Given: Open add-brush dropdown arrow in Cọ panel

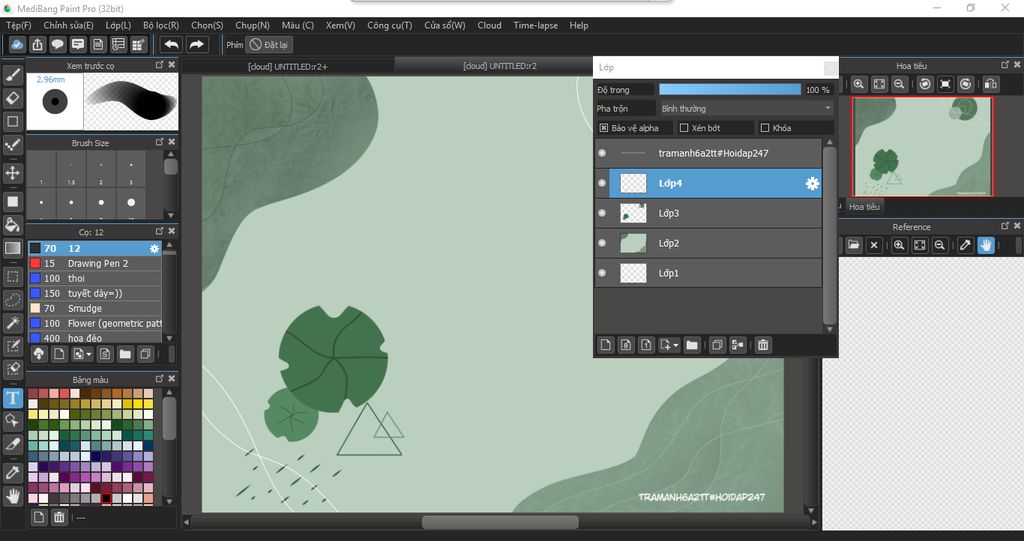Looking at the screenshot, I should 89,355.
